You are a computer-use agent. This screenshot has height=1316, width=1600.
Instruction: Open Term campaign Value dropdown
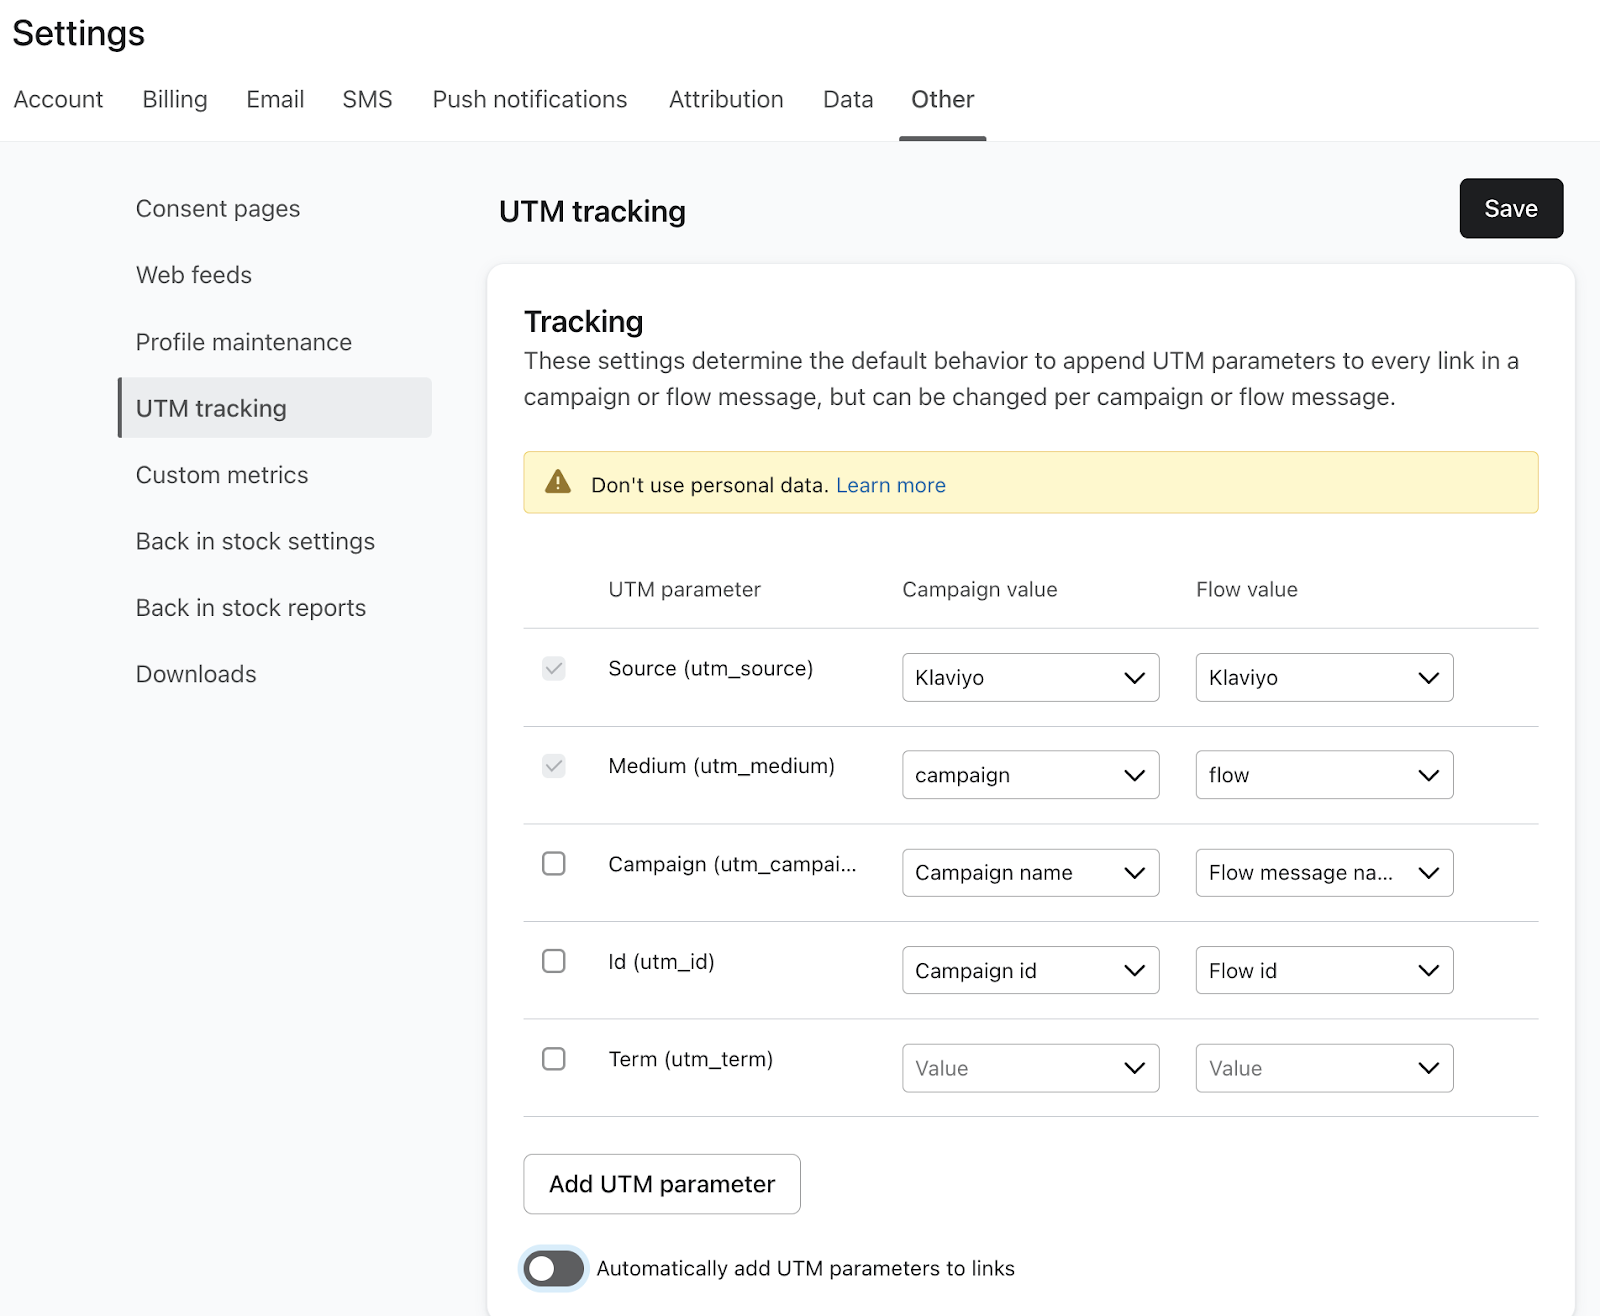pos(1030,1069)
